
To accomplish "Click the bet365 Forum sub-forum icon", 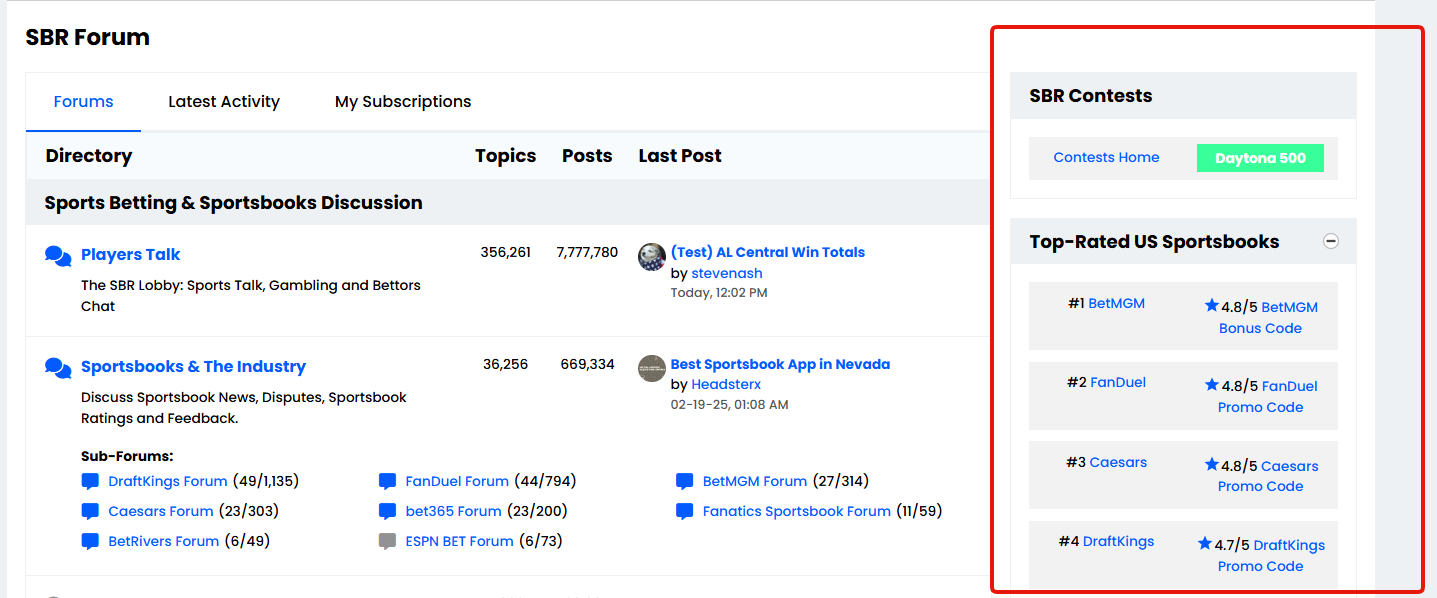I will pyautogui.click(x=388, y=511).
